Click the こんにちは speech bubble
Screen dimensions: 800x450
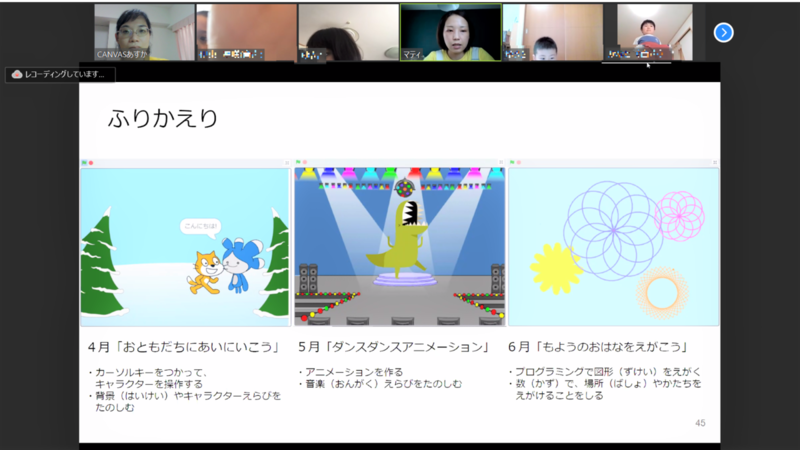(200, 226)
